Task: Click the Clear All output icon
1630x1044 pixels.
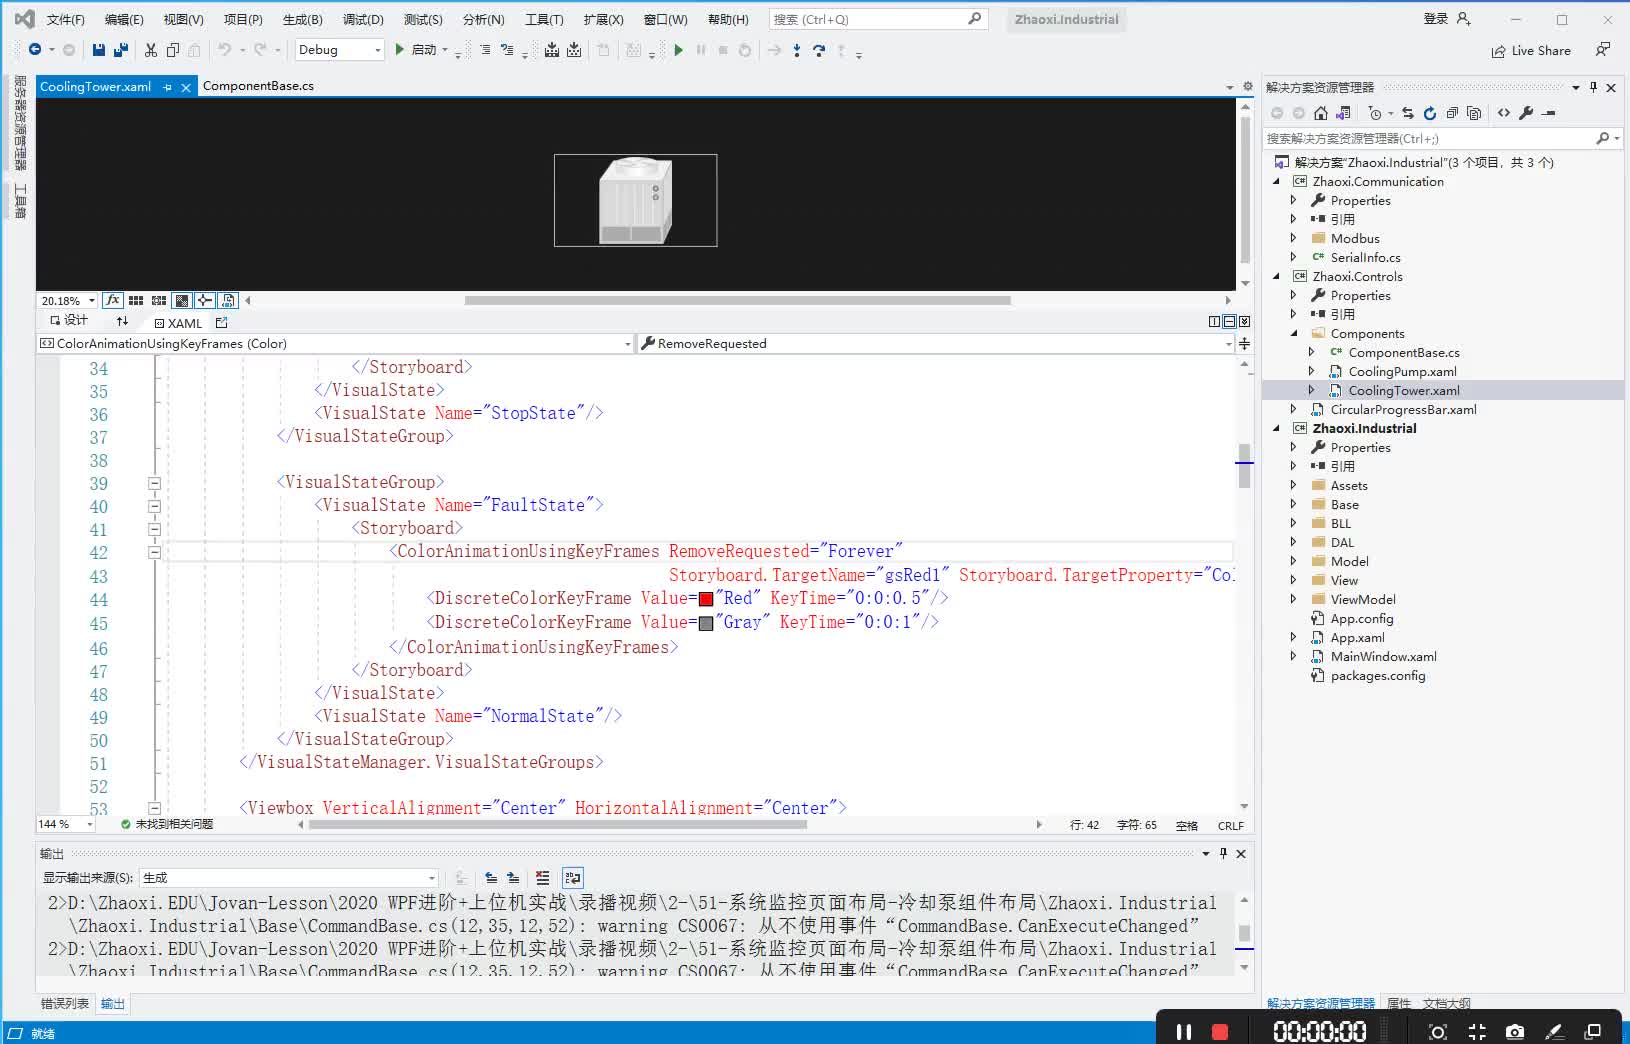Action: click(542, 878)
